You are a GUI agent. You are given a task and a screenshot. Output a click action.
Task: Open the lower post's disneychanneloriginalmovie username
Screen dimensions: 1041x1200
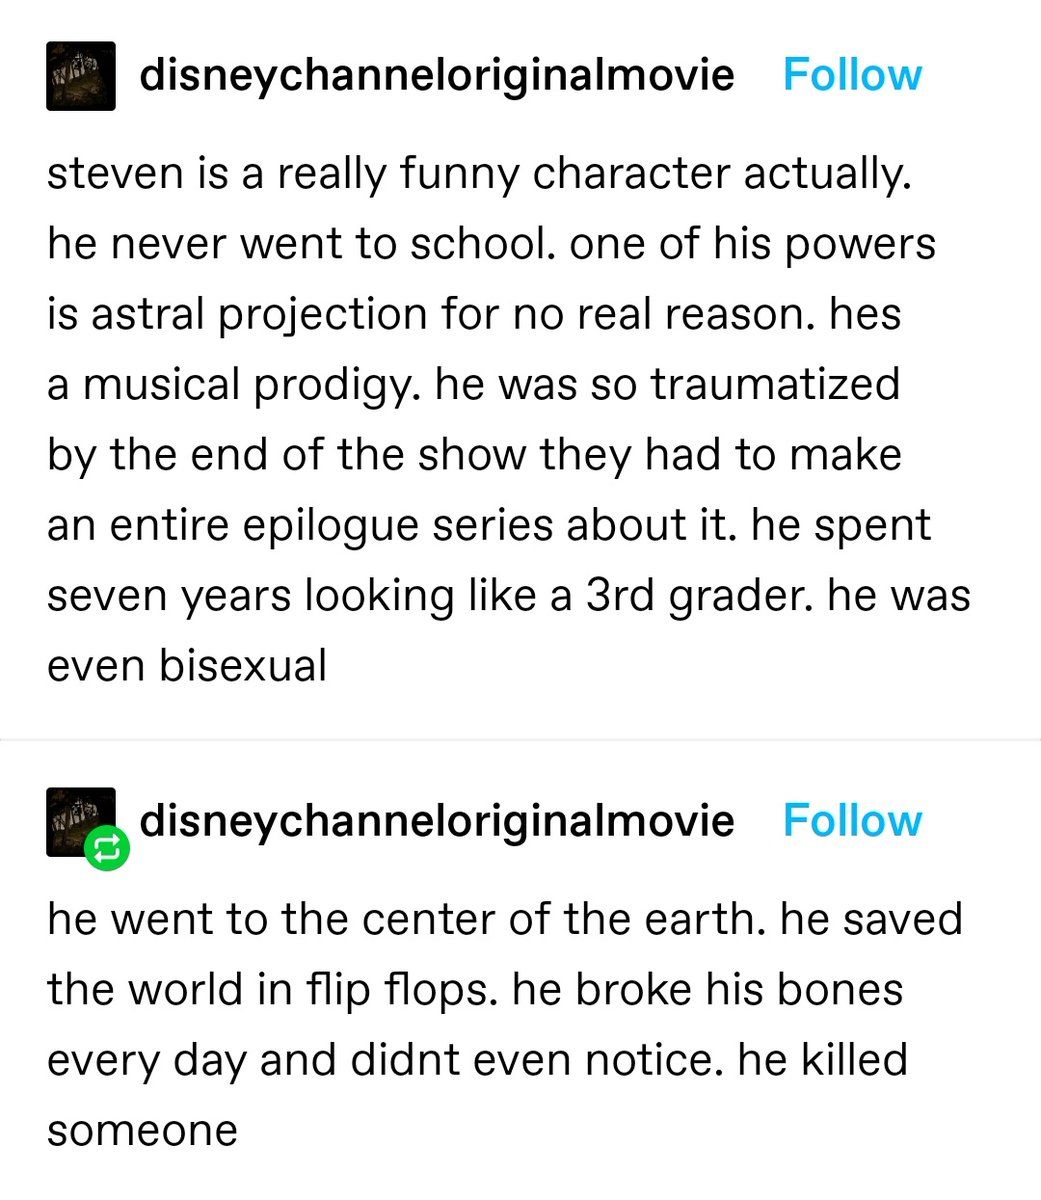tap(437, 820)
